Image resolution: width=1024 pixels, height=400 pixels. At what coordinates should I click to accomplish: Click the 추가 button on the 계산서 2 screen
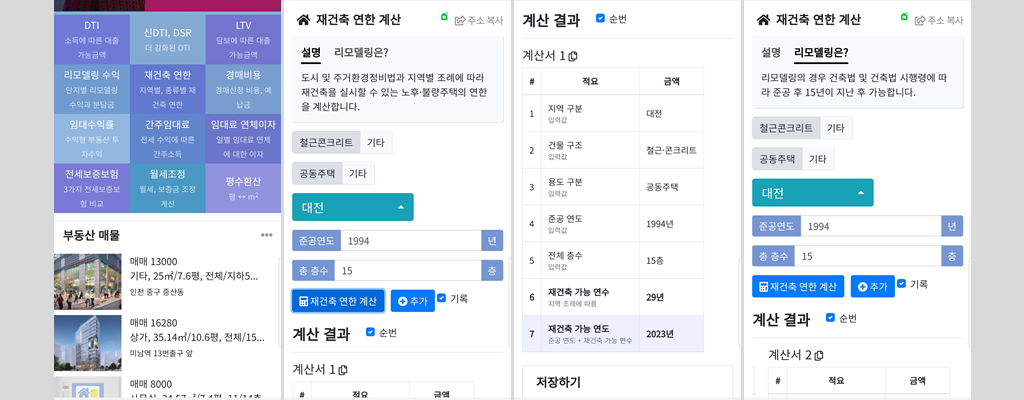tap(872, 286)
